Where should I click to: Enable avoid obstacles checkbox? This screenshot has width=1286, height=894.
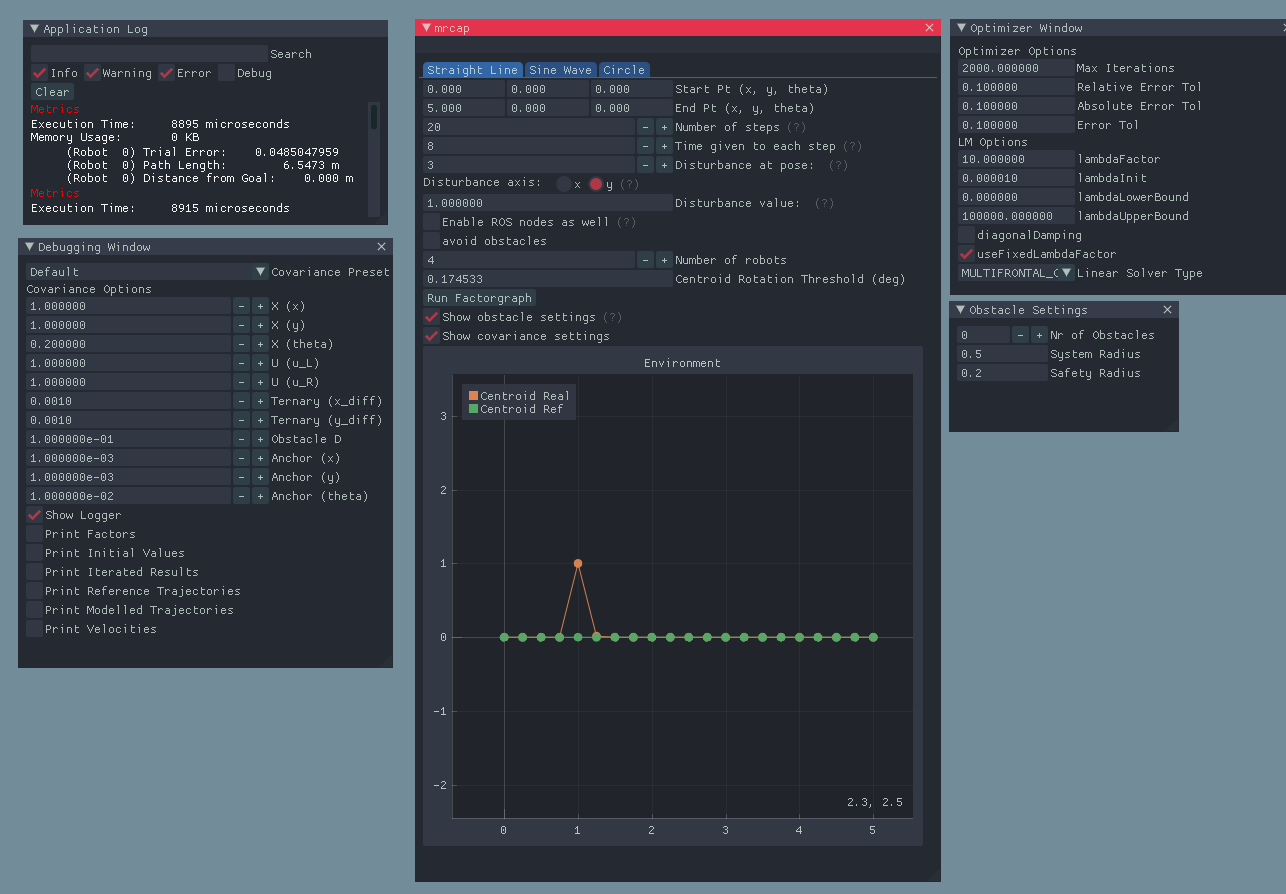point(431,241)
